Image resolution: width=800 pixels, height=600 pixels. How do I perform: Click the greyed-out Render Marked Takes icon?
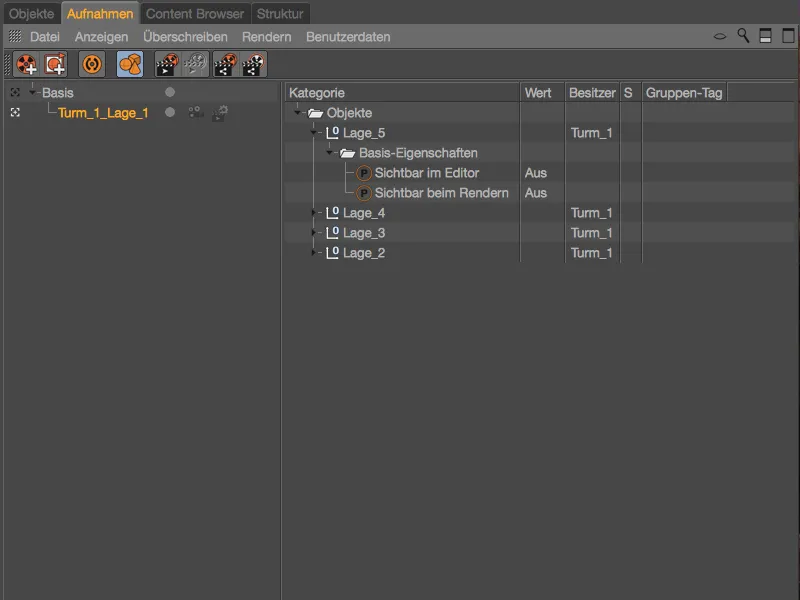(195, 64)
